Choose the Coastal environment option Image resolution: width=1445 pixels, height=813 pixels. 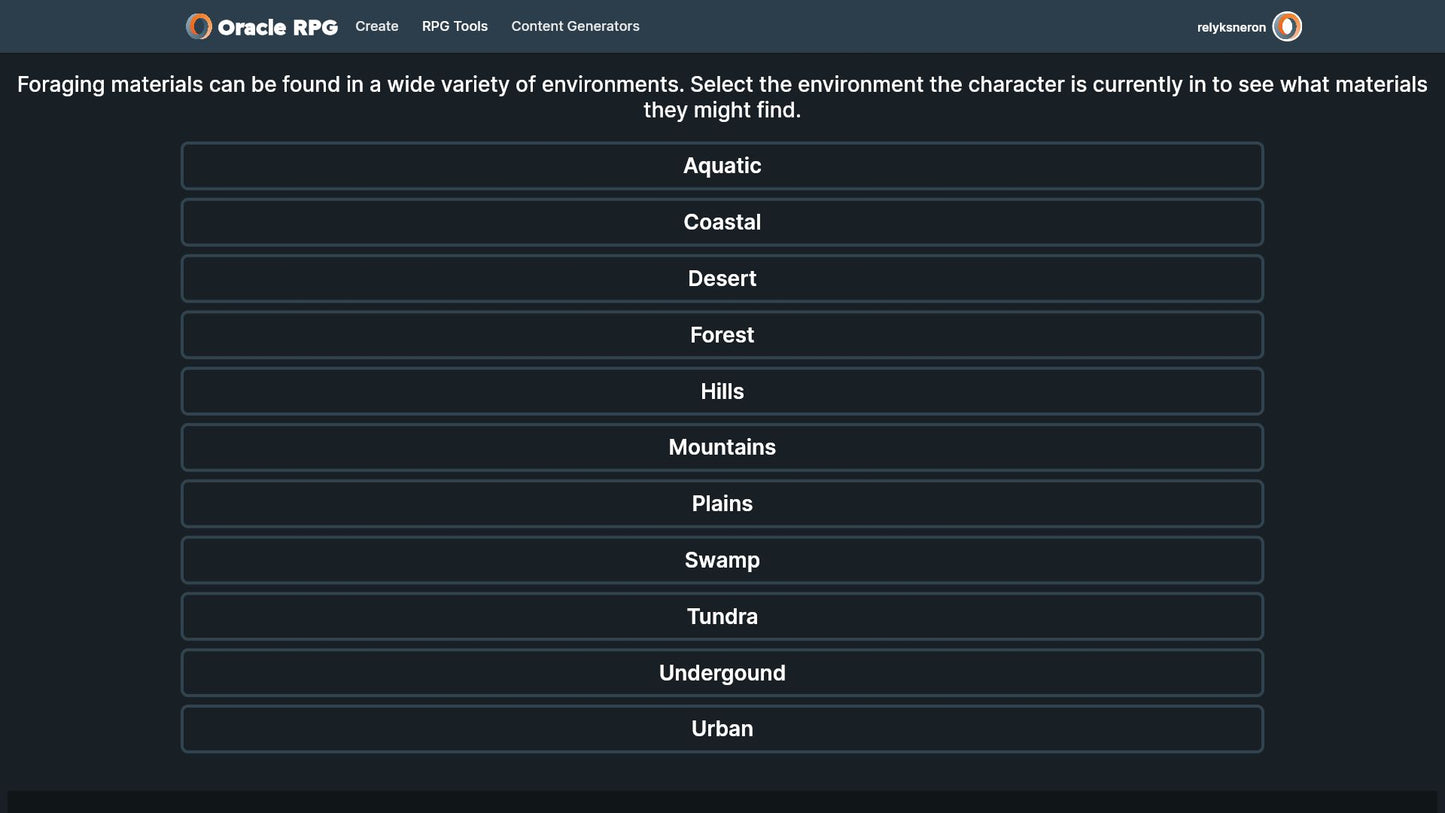722,222
